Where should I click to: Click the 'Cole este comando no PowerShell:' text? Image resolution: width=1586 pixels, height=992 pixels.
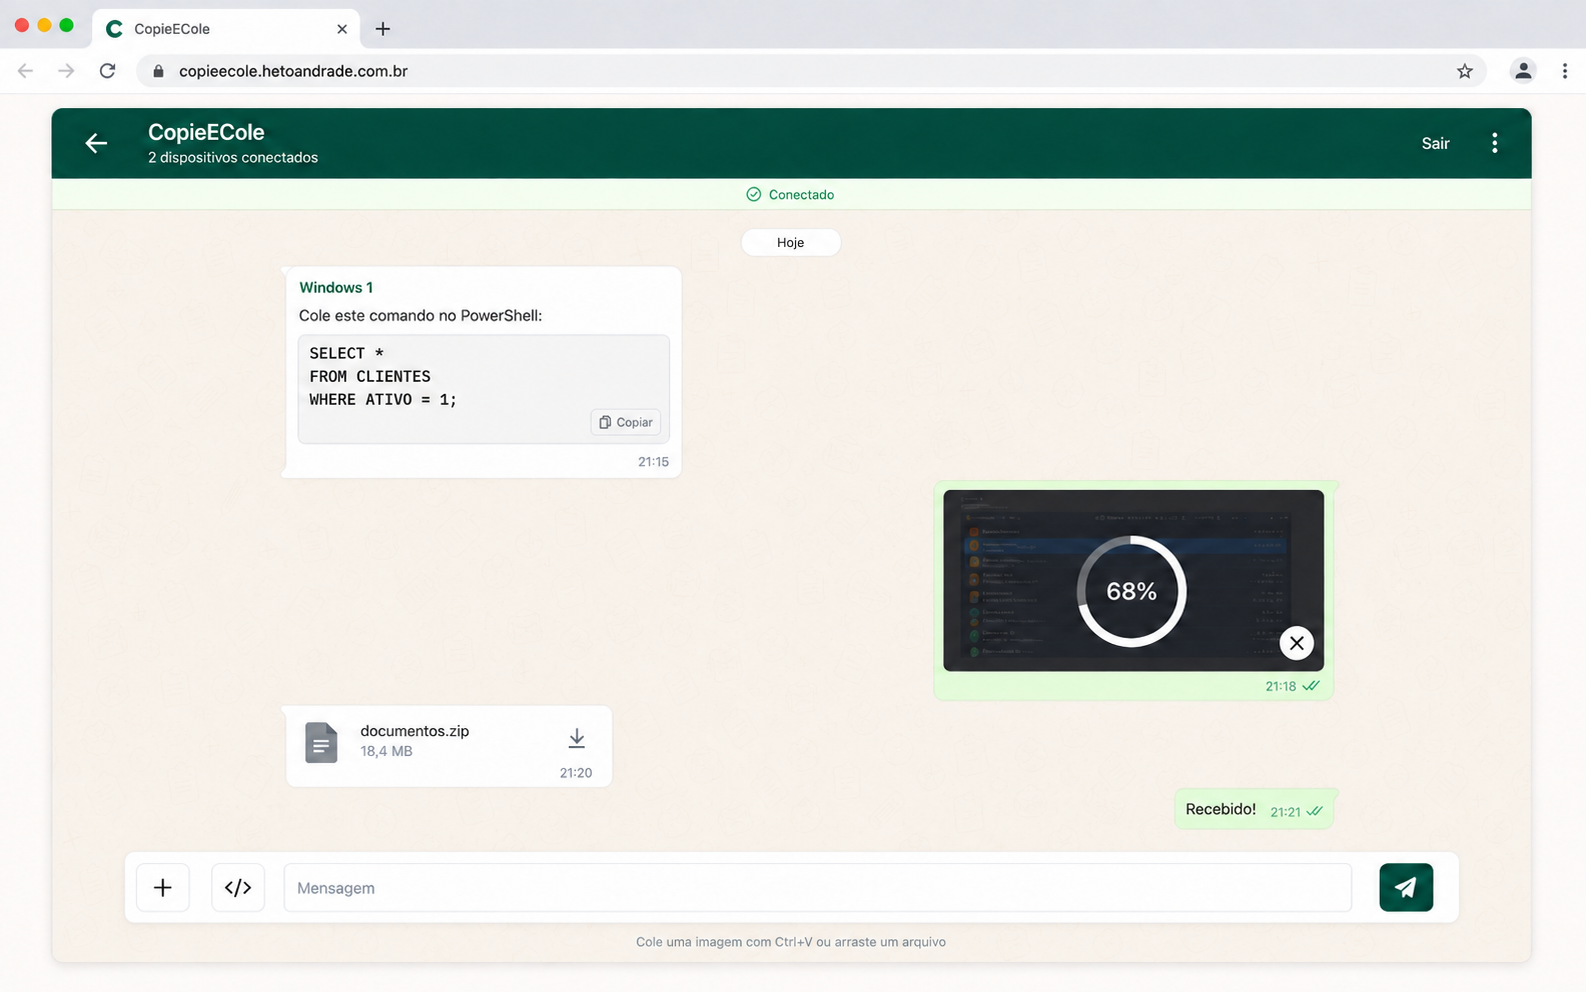(x=420, y=315)
